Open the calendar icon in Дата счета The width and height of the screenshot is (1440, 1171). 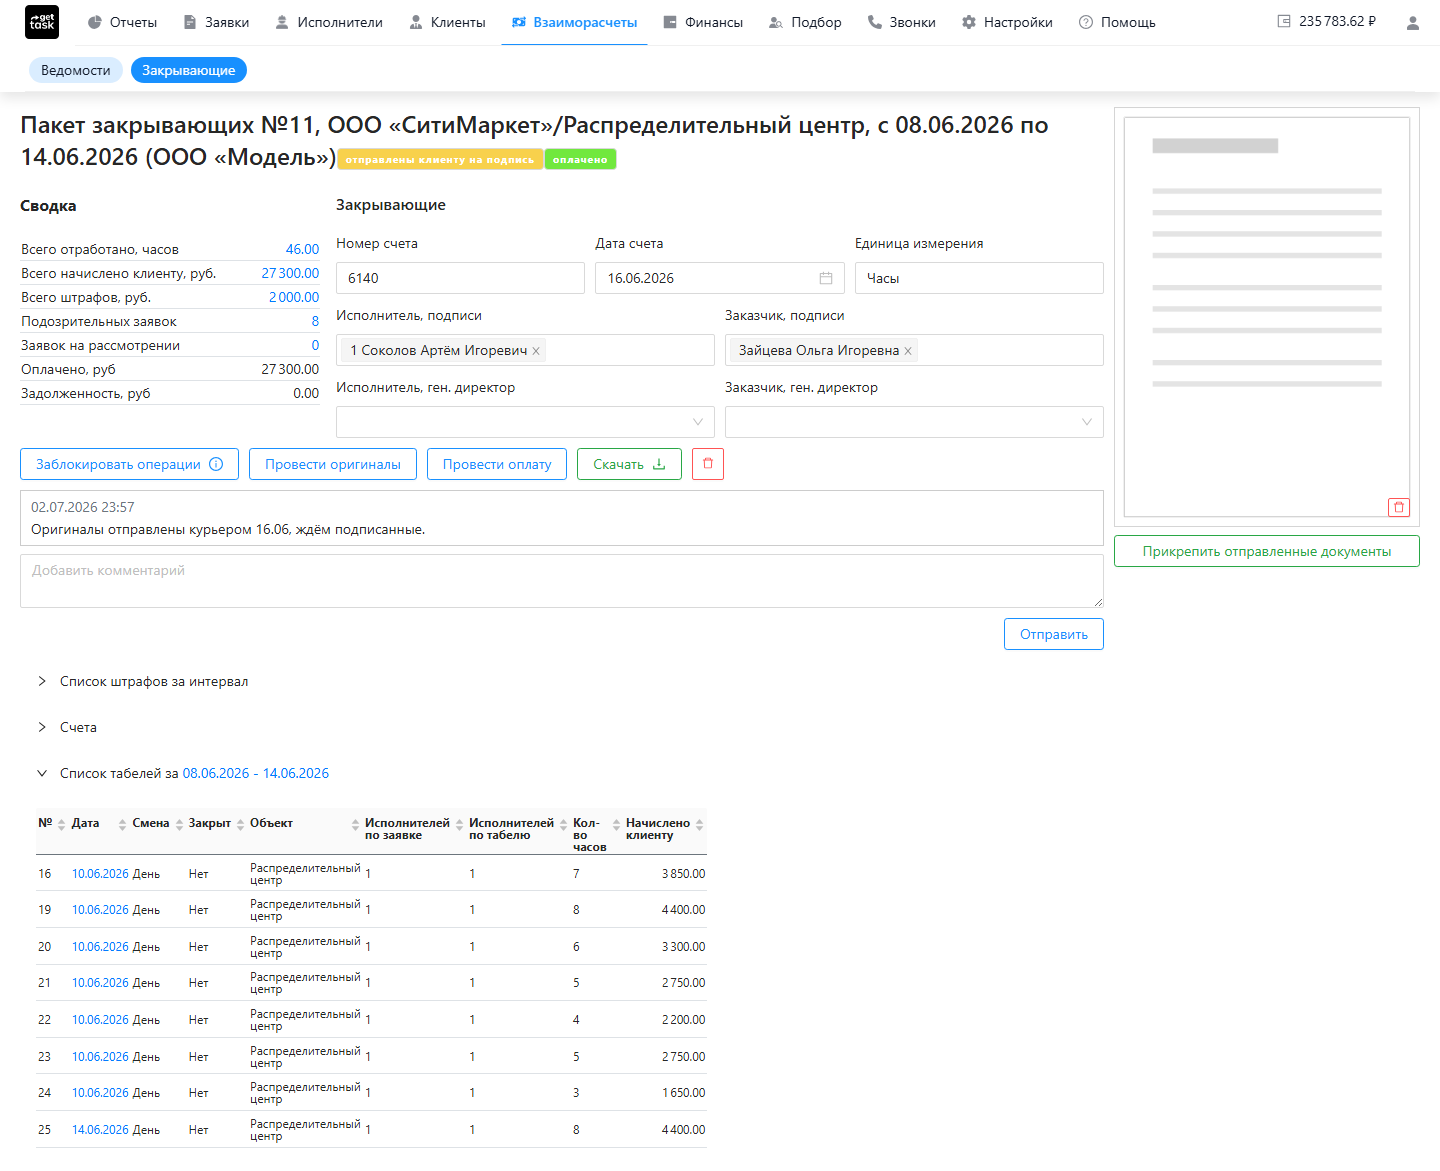click(x=826, y=278)
